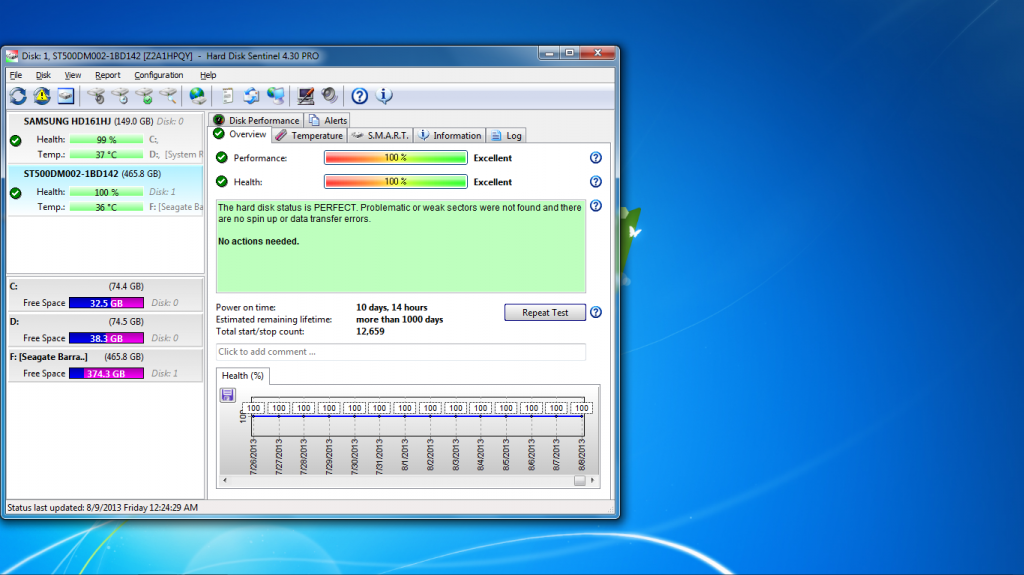Click the help icon next to Repeat Test
1024x575 pixels.
[596, 312]
